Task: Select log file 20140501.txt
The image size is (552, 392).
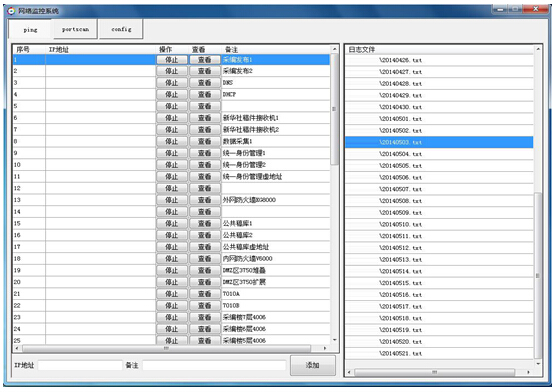Action: 439,119
